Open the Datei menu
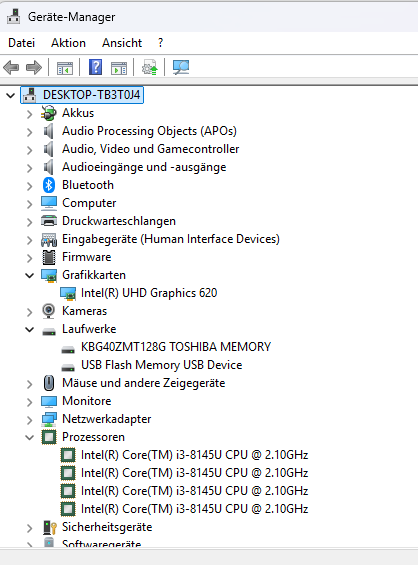Screen dimensions: 418x565 [22, 43]
